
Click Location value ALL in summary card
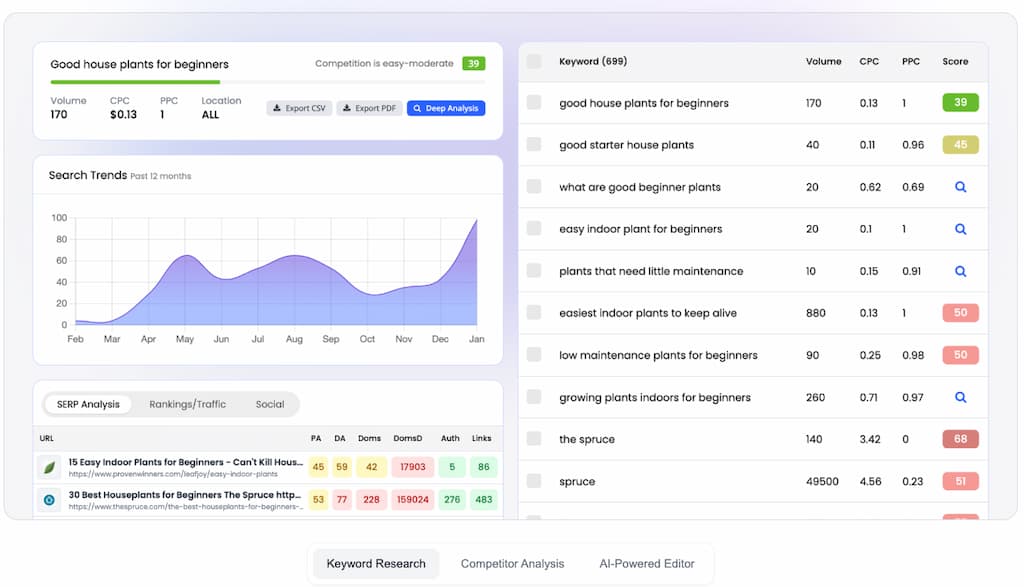210,115
